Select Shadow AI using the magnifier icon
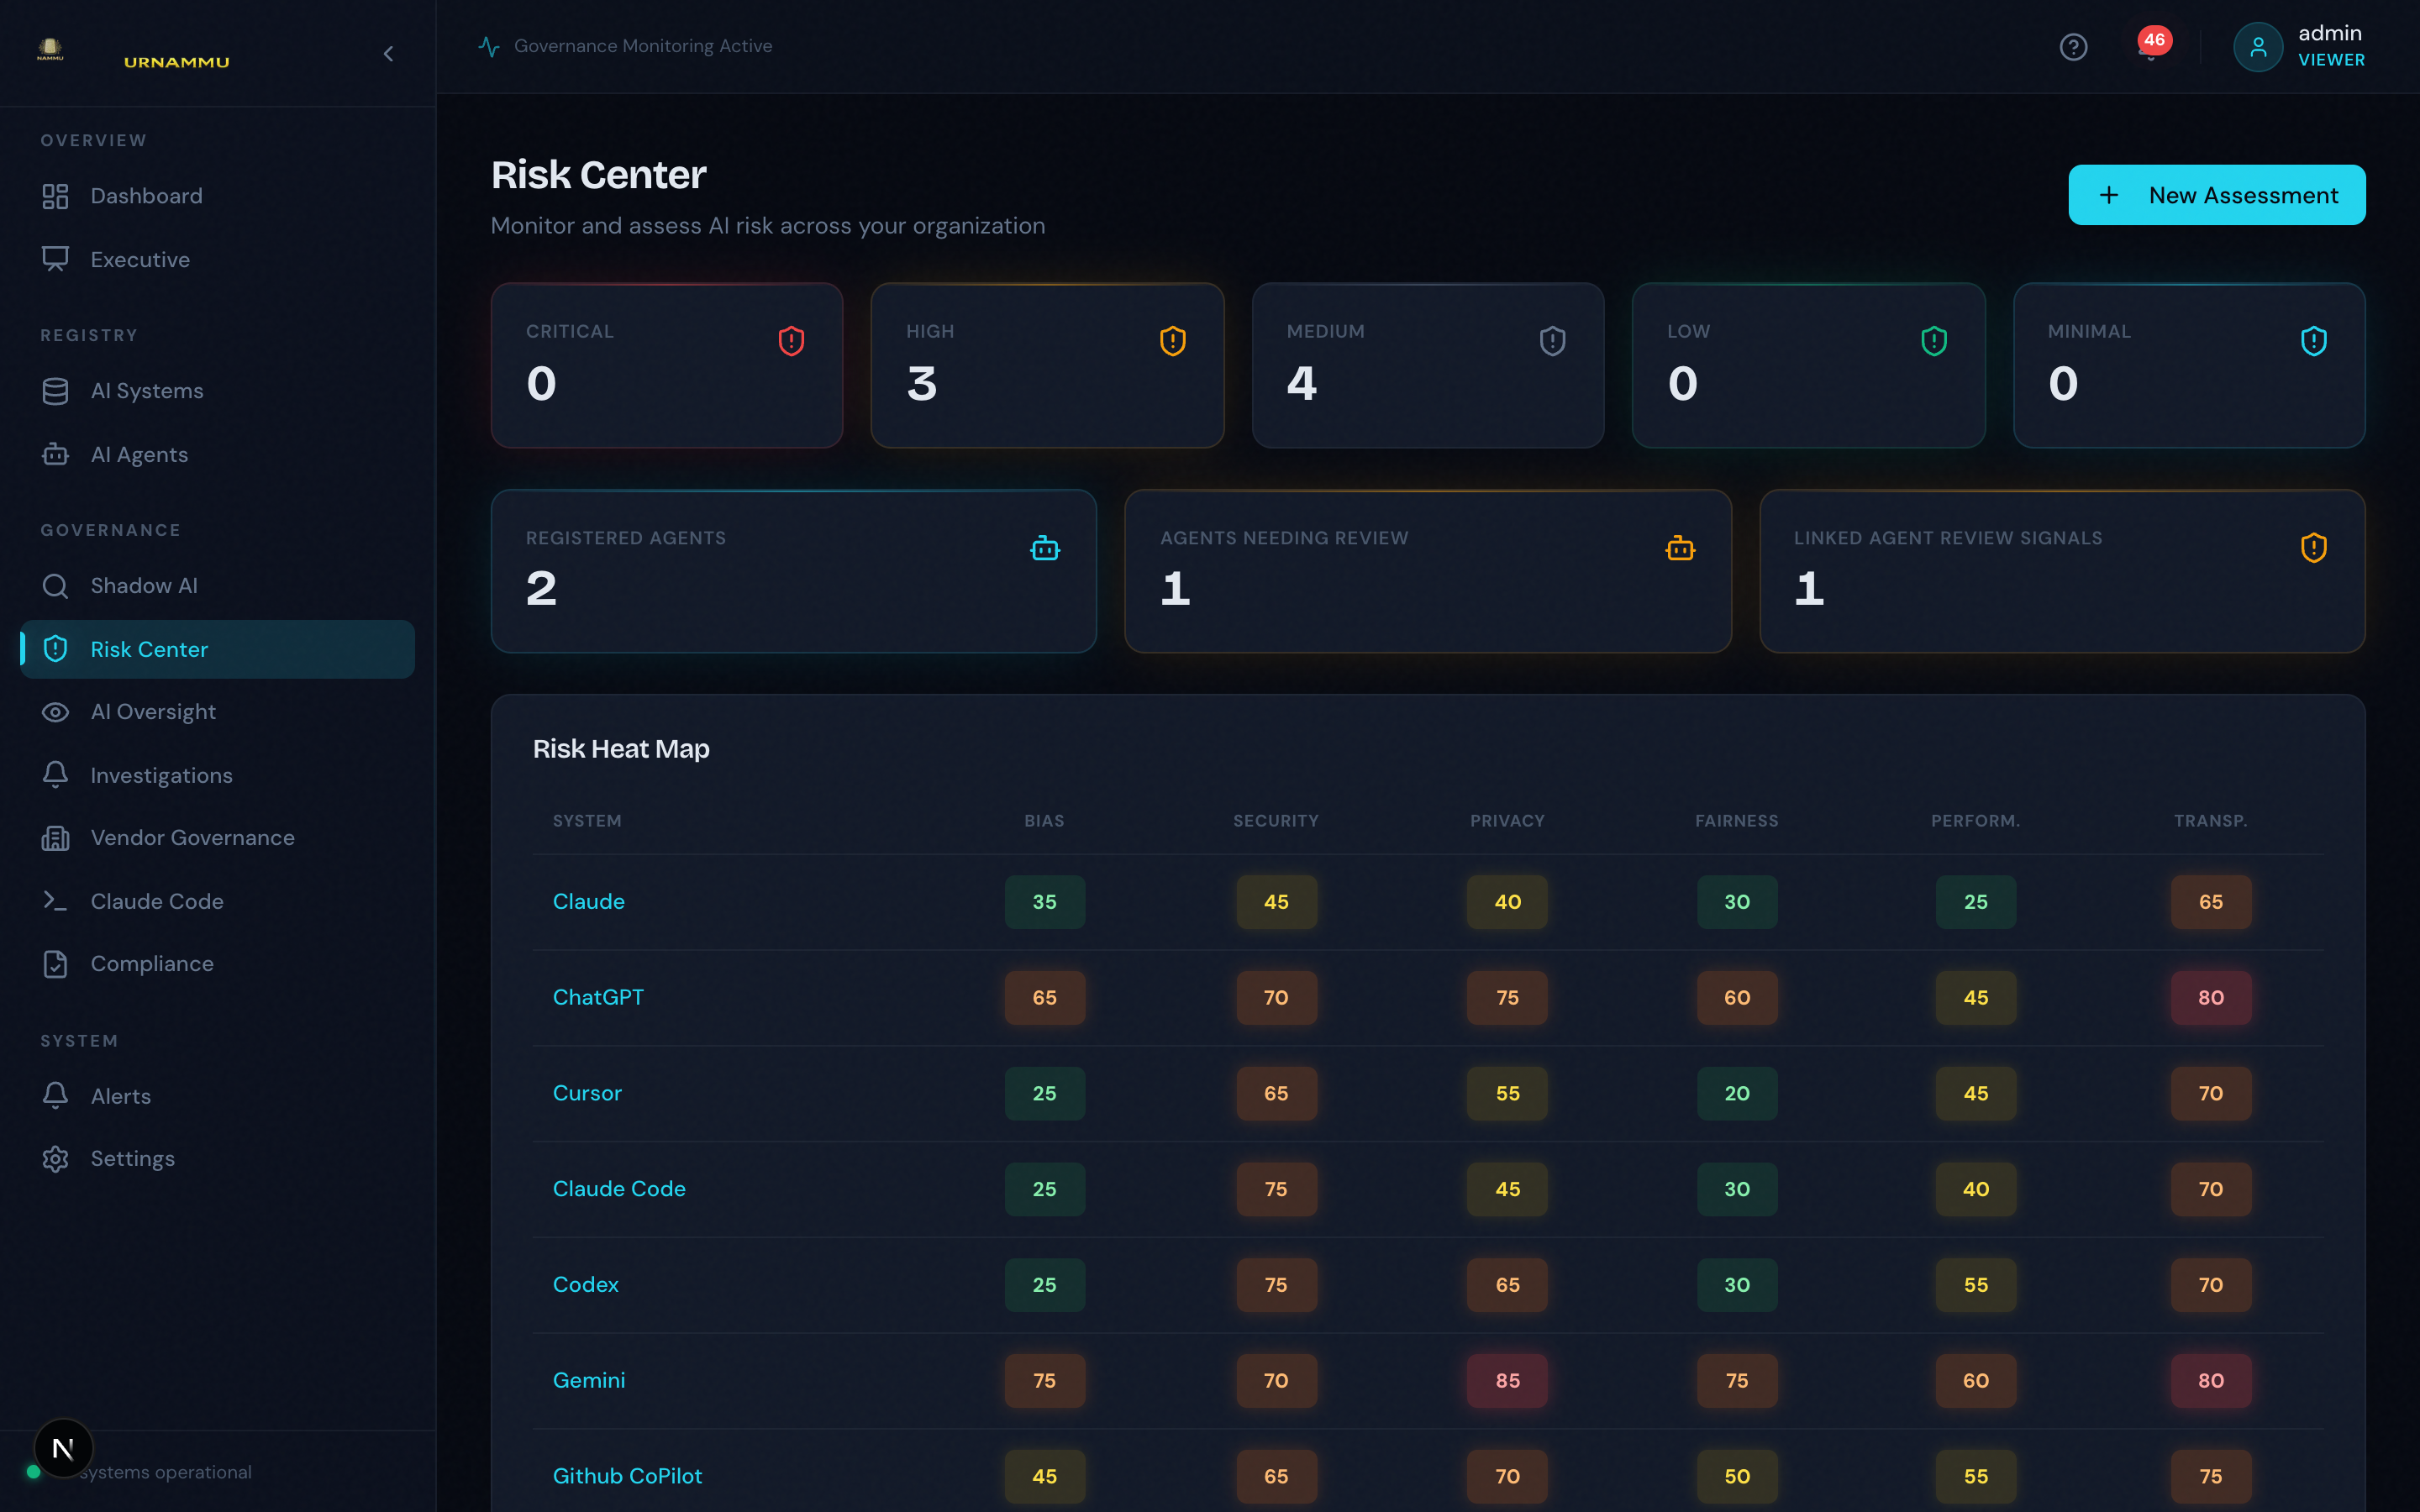 55,585
